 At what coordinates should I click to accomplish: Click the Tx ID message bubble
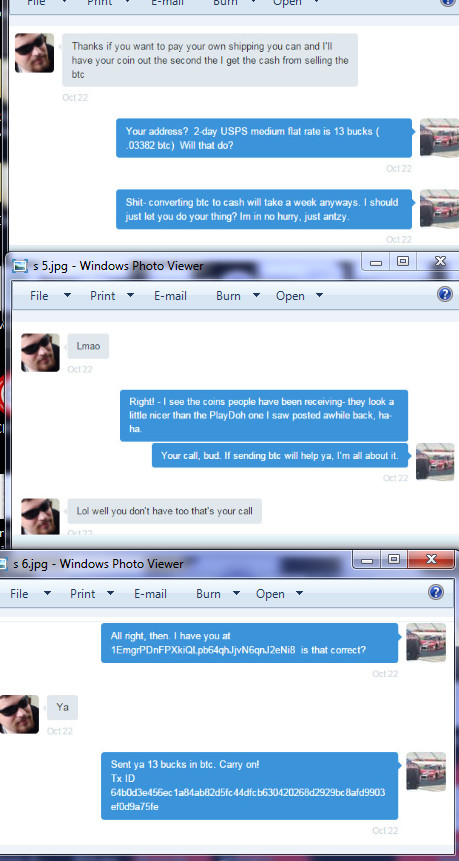[250, 786]
